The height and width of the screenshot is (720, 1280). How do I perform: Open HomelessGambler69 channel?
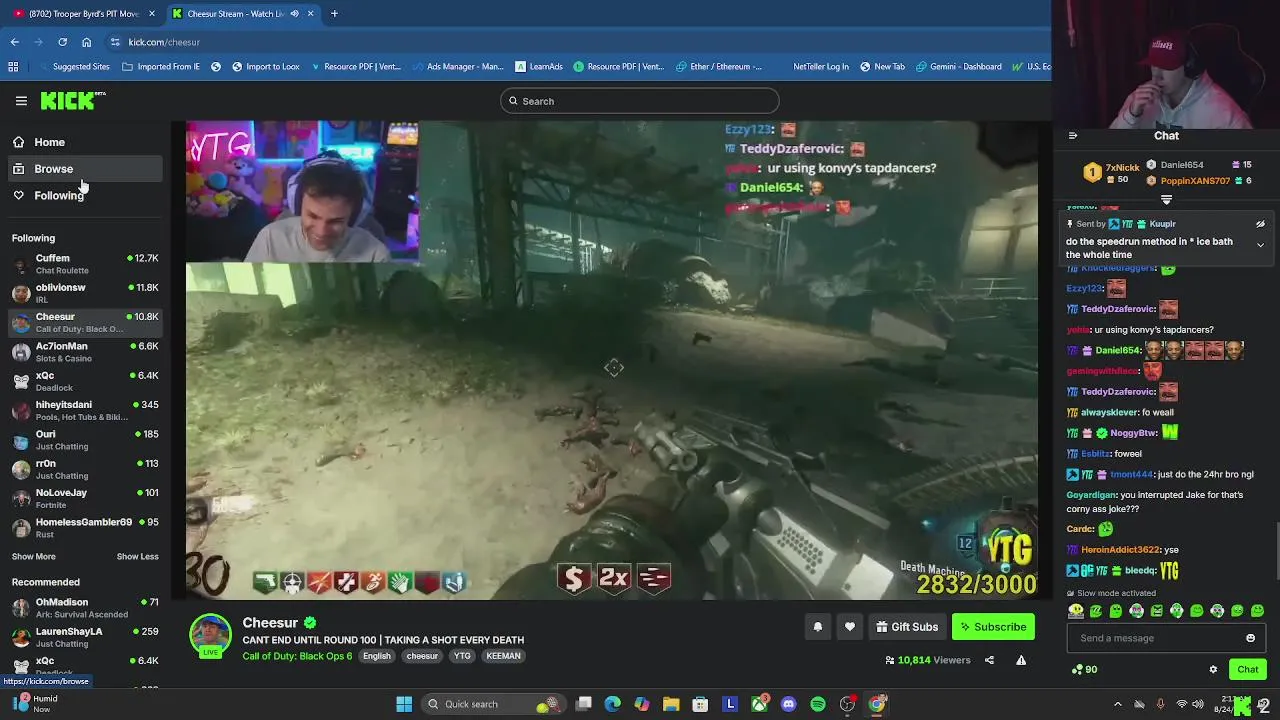tap(85, 527)
